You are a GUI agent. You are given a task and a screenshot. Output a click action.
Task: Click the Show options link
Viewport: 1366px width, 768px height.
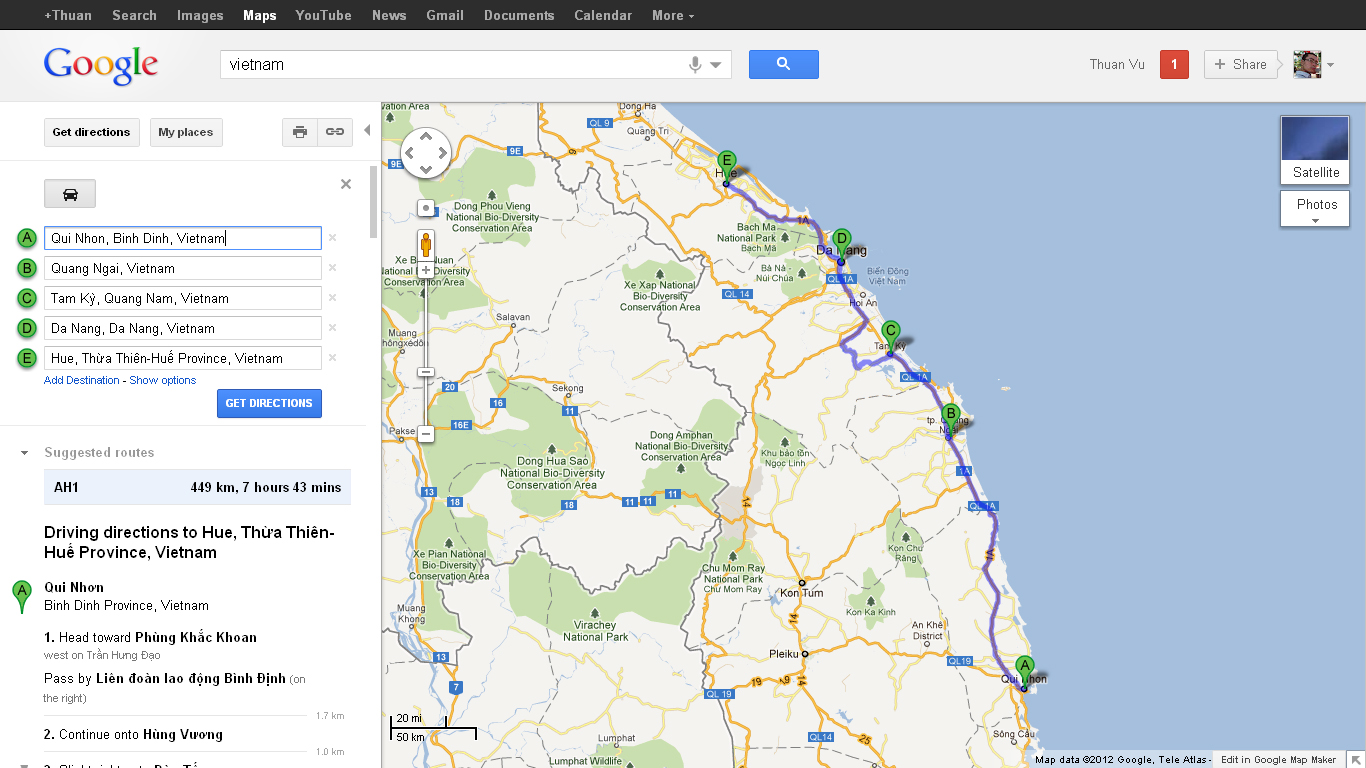click(163, 380)
